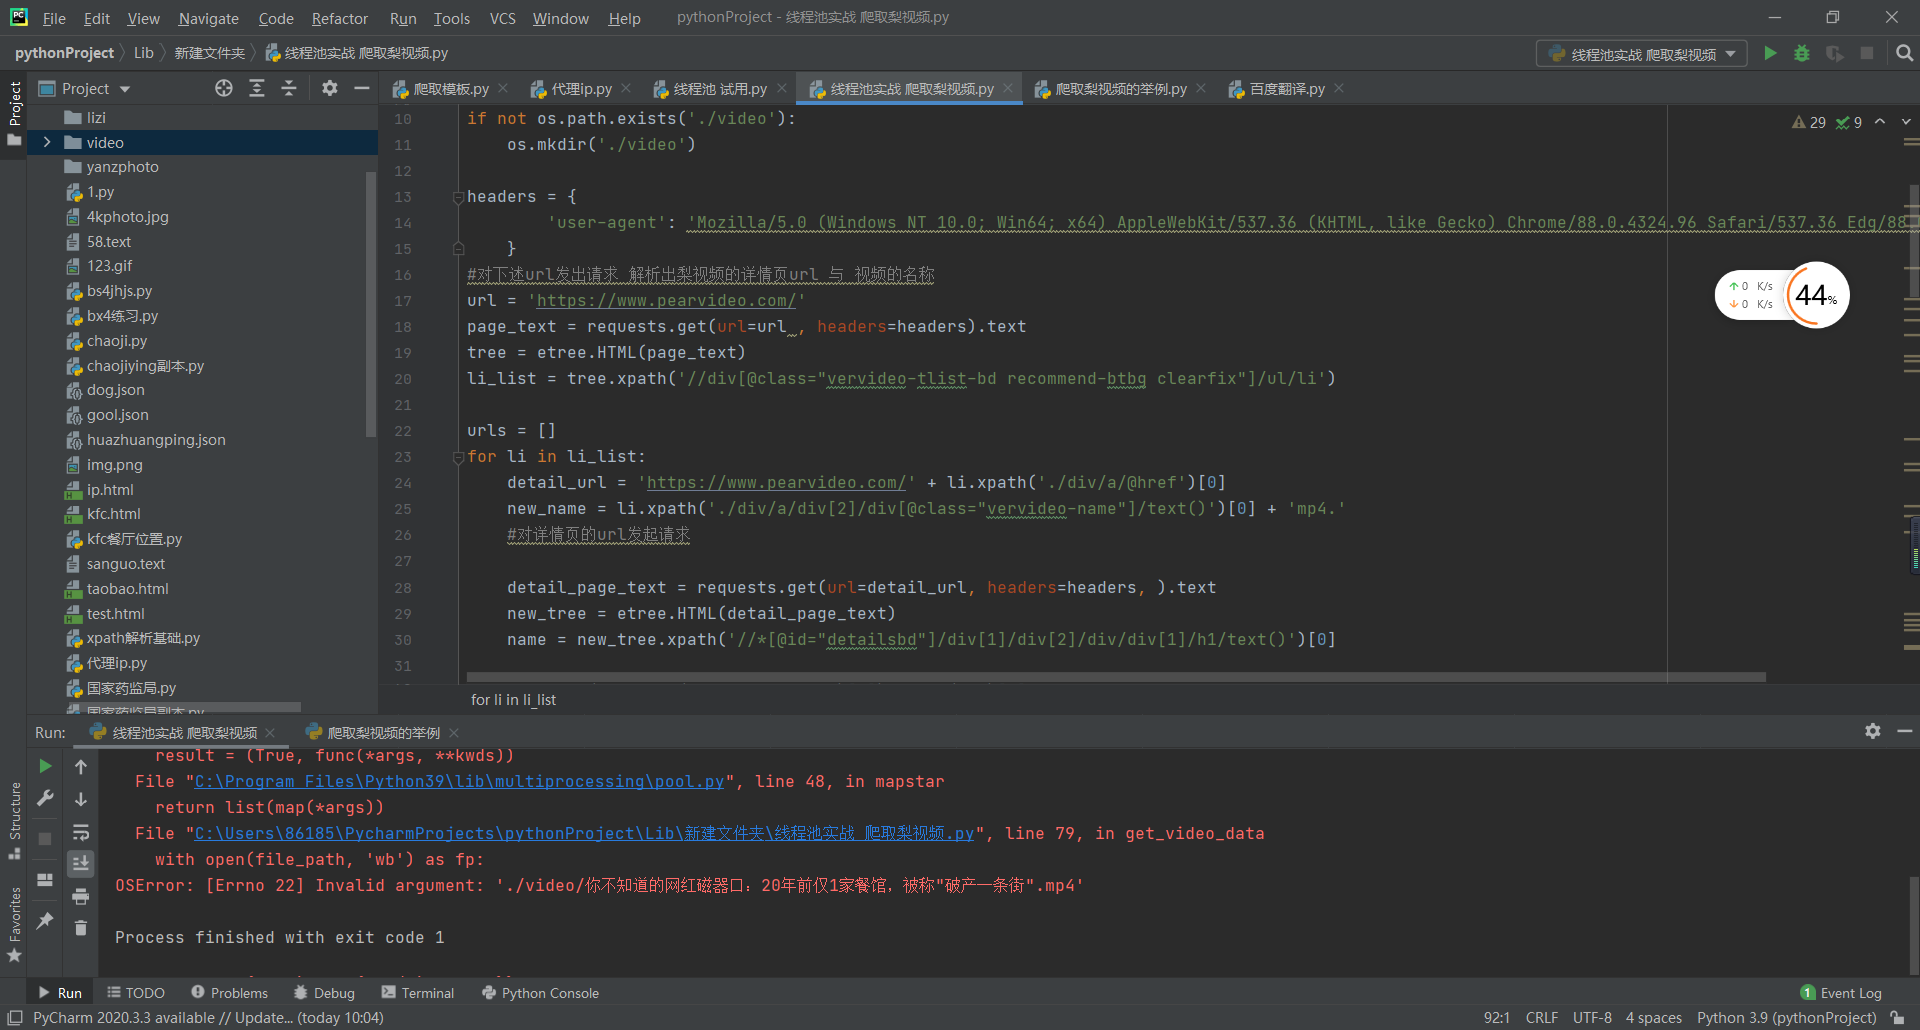1920x1030 pixels.
Task: Close the 线程池 试用.py tab
Action: tap(782, 88)
